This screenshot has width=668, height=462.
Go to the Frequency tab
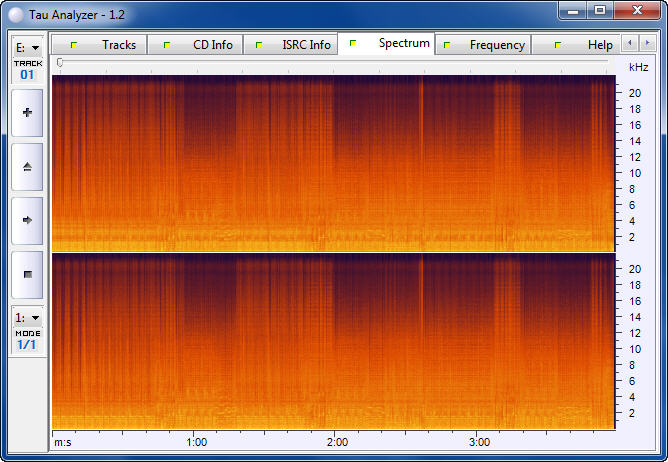click(x=485, y=45)
